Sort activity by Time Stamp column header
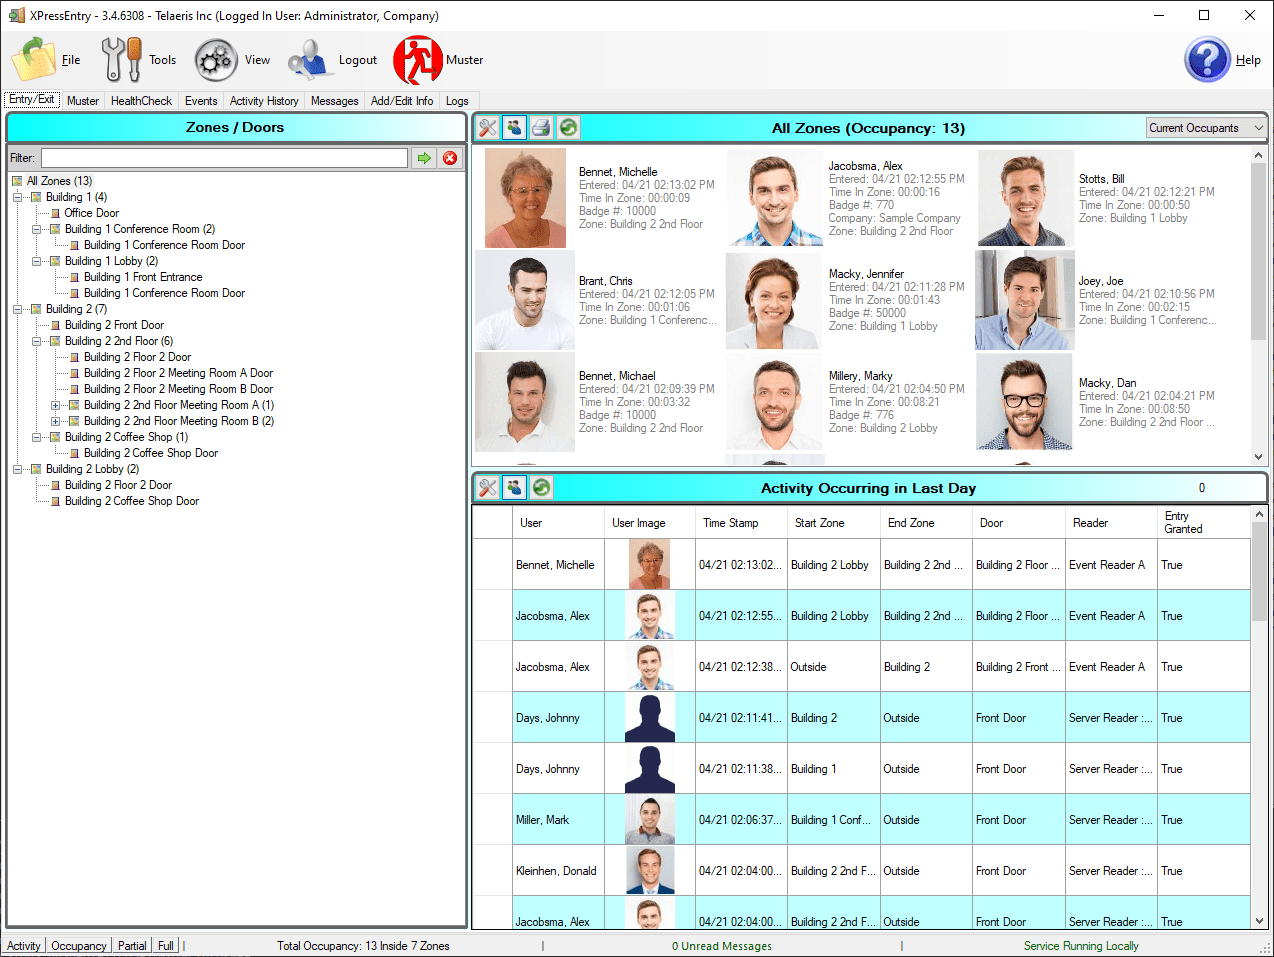The image size is (1274, 957). 730,523
